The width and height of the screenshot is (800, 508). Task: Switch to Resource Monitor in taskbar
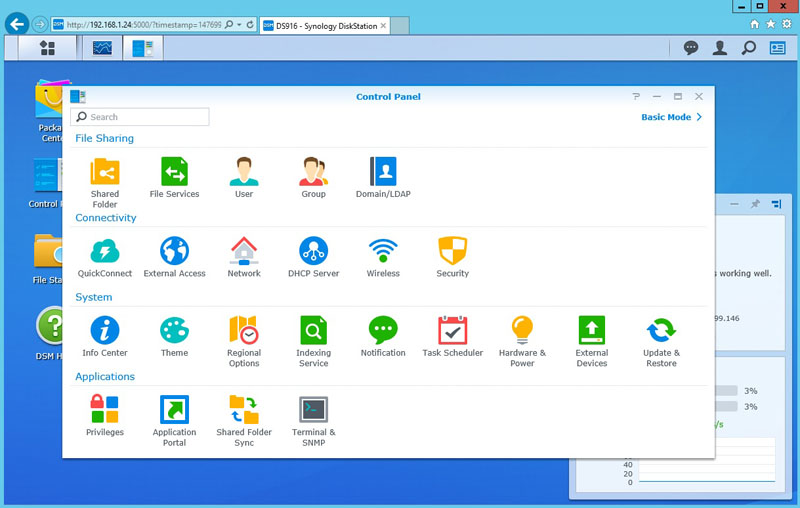tap(102, 48)
